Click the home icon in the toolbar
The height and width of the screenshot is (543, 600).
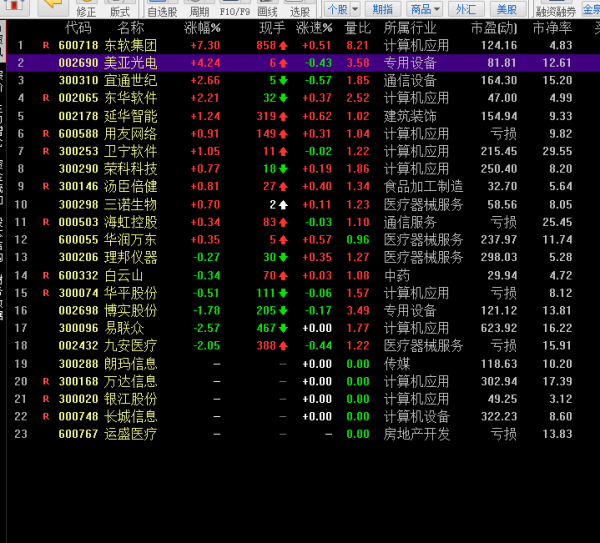[x=14, y=5]
